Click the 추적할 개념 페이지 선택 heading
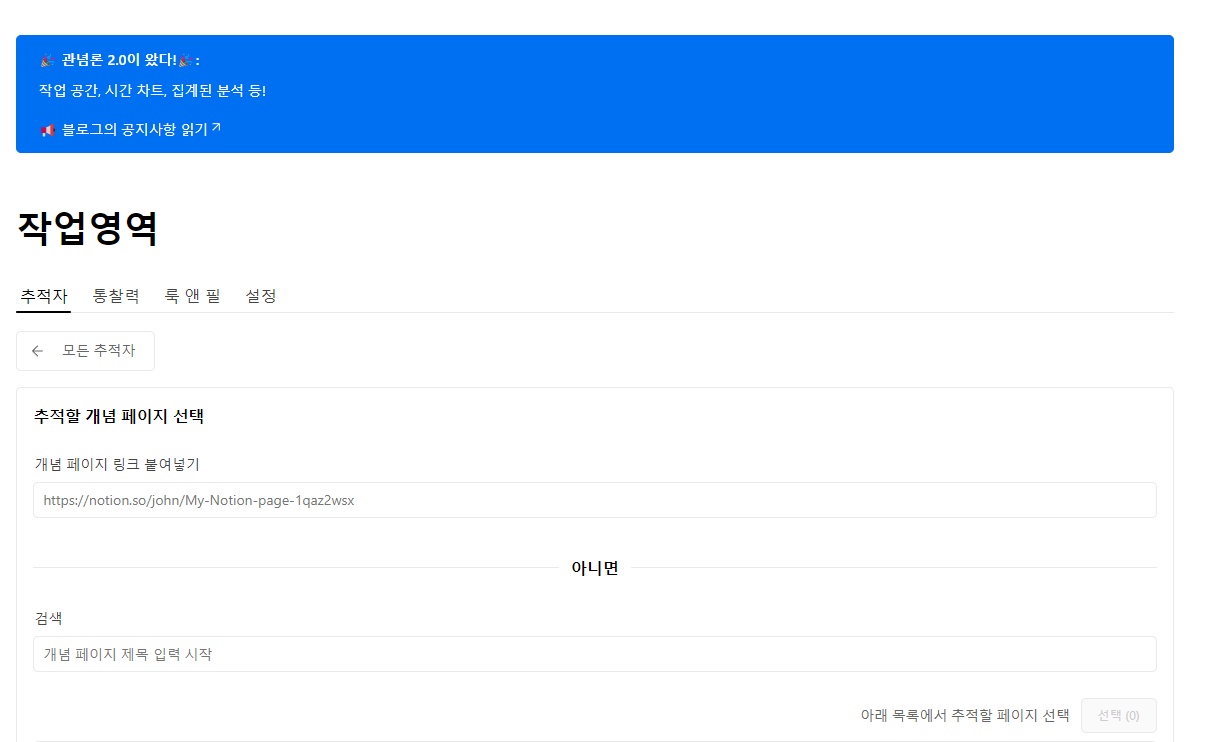The height and width of the screenshot is (742, 1206). click(119, 416)
